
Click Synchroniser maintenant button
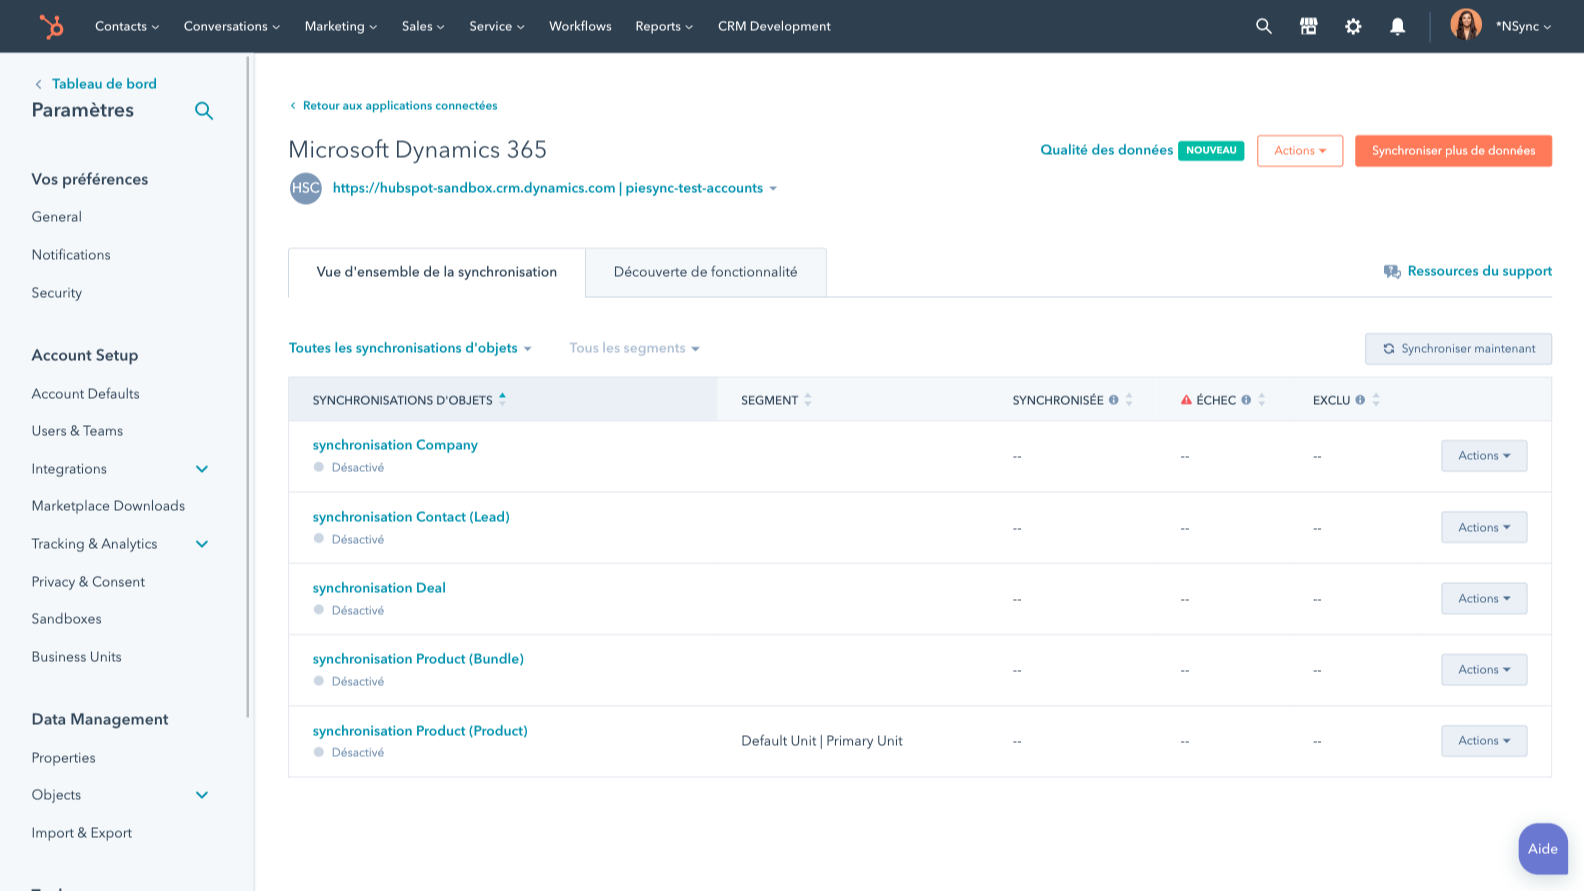[1458, 349]
